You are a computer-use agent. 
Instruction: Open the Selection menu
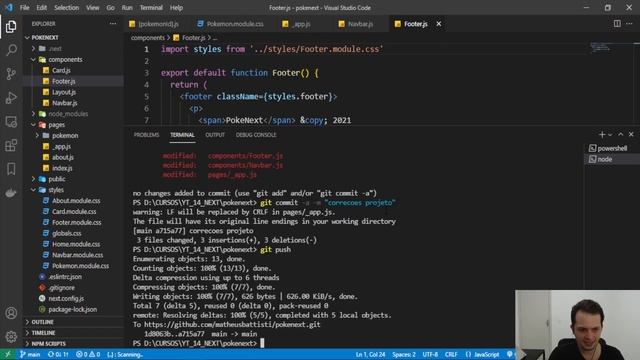point(67,7)
